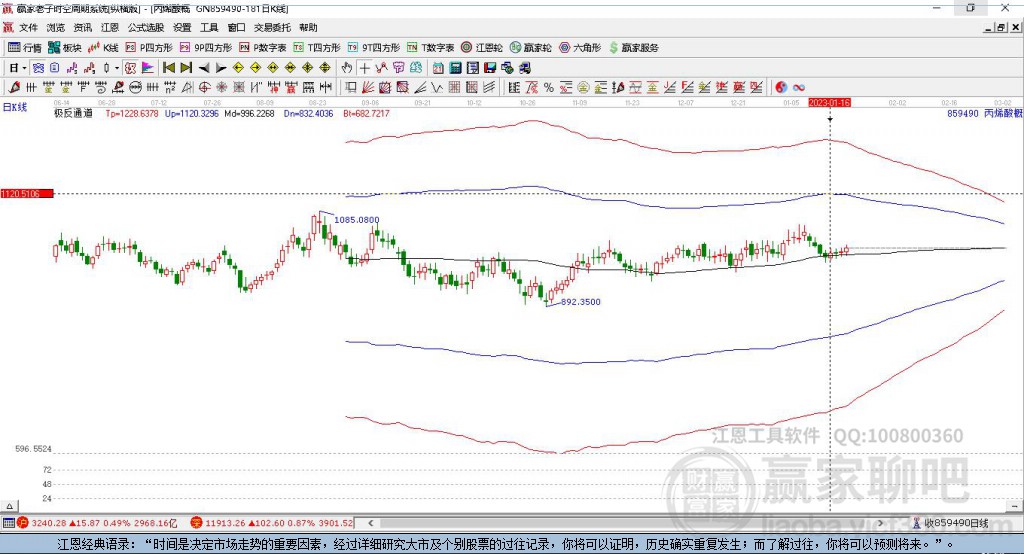This screenshot has height=554, width=1024.
Task: Open the 公式选股 menu
Action: [x=146, y=27]
